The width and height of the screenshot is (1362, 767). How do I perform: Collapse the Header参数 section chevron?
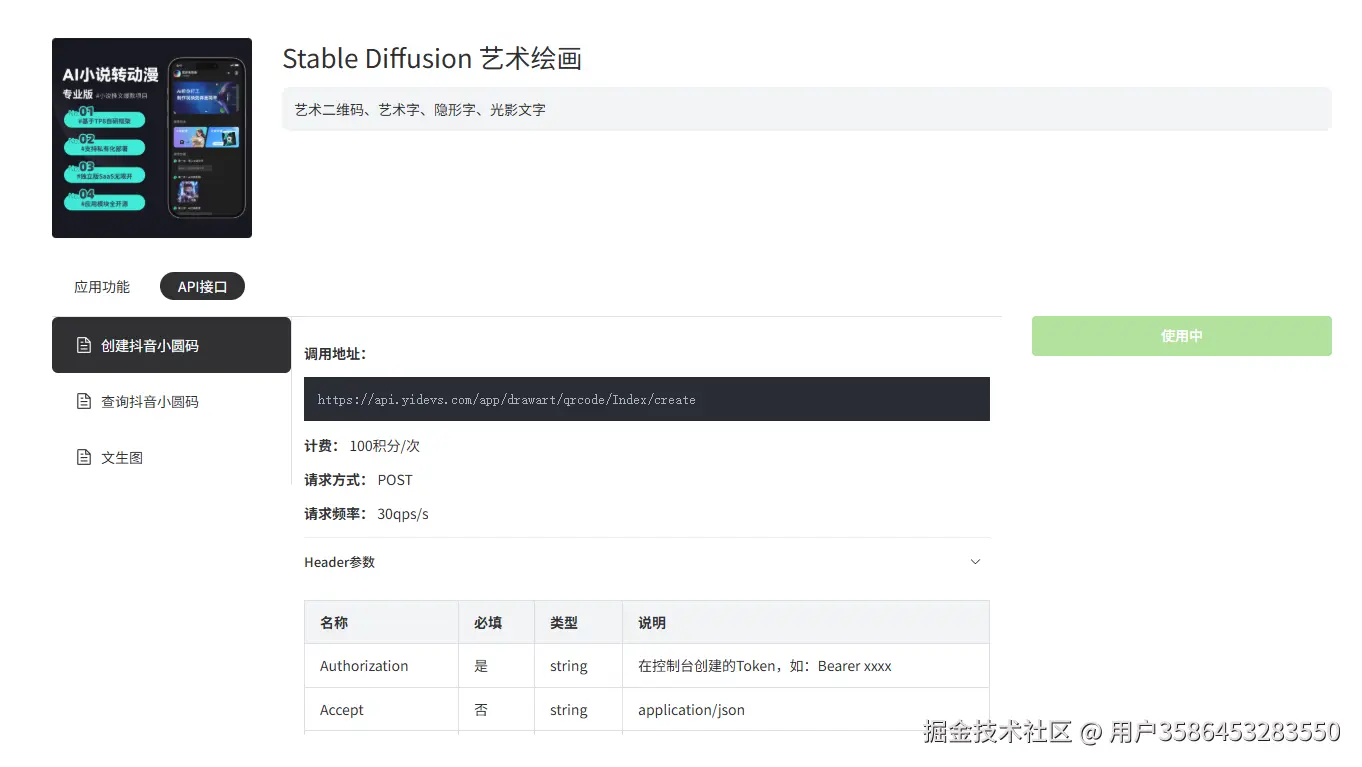point(976,562)
